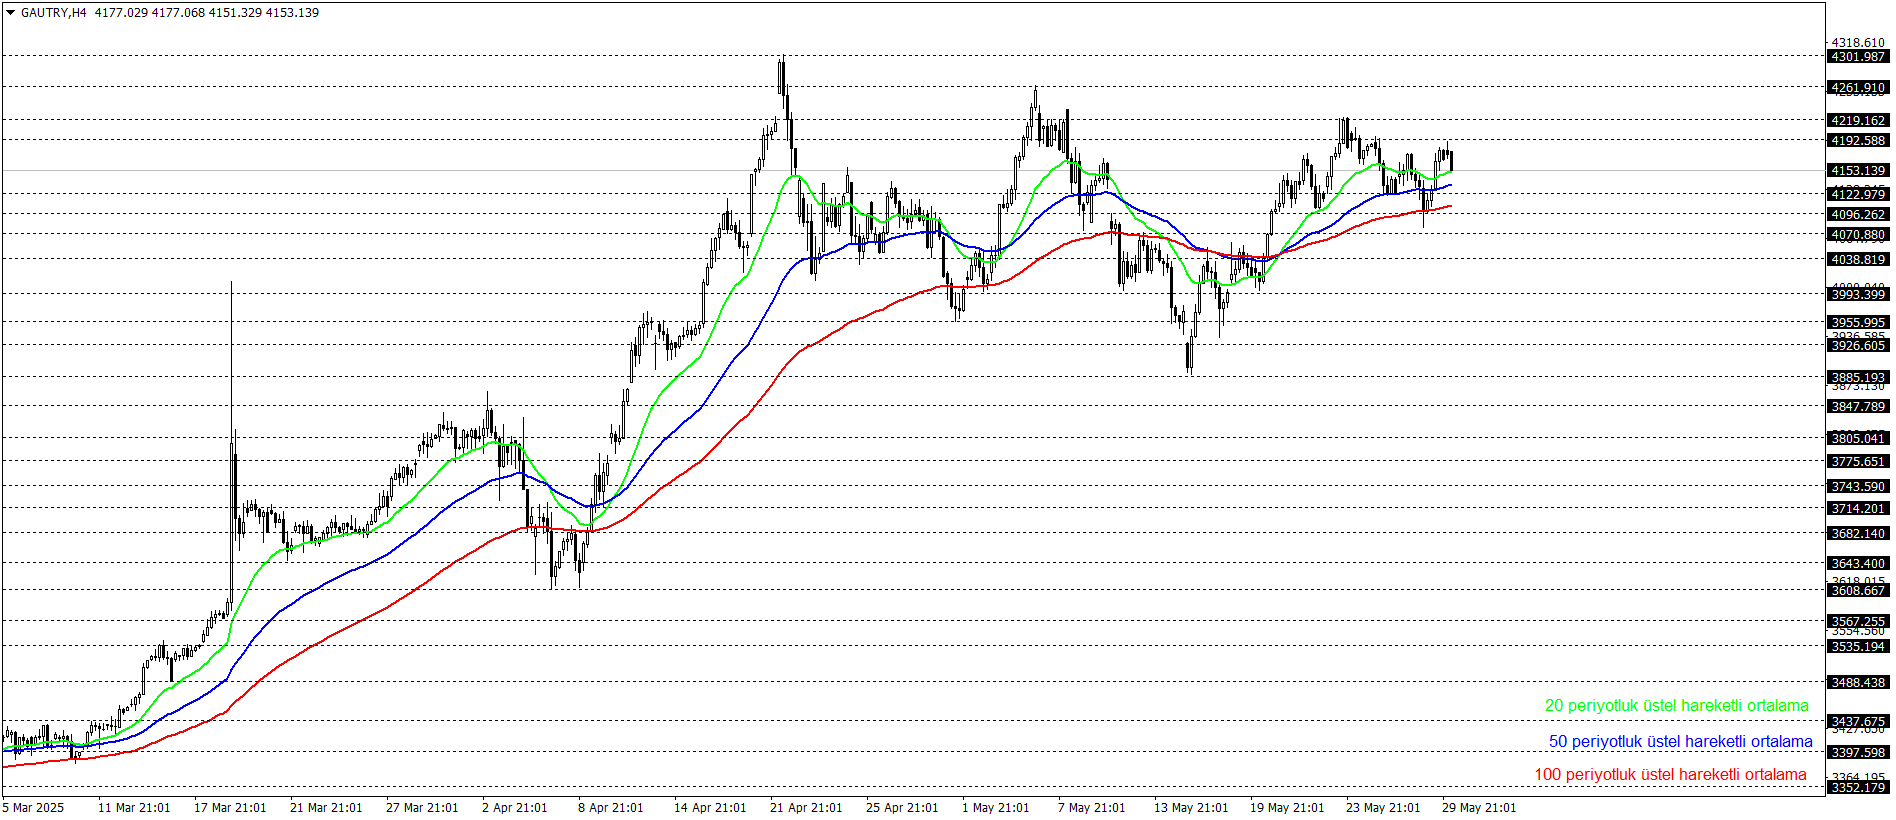This screenshot has height=820, width=1896.
Task: Click the 3643.400 price level label
Action: click(1858, 564)
